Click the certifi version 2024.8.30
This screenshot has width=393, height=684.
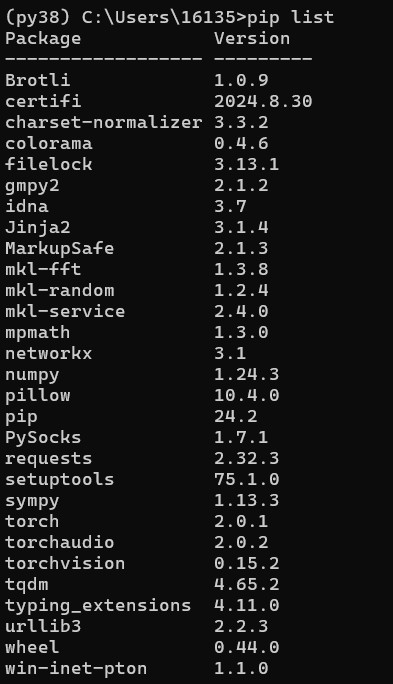[x=263, y=101]
